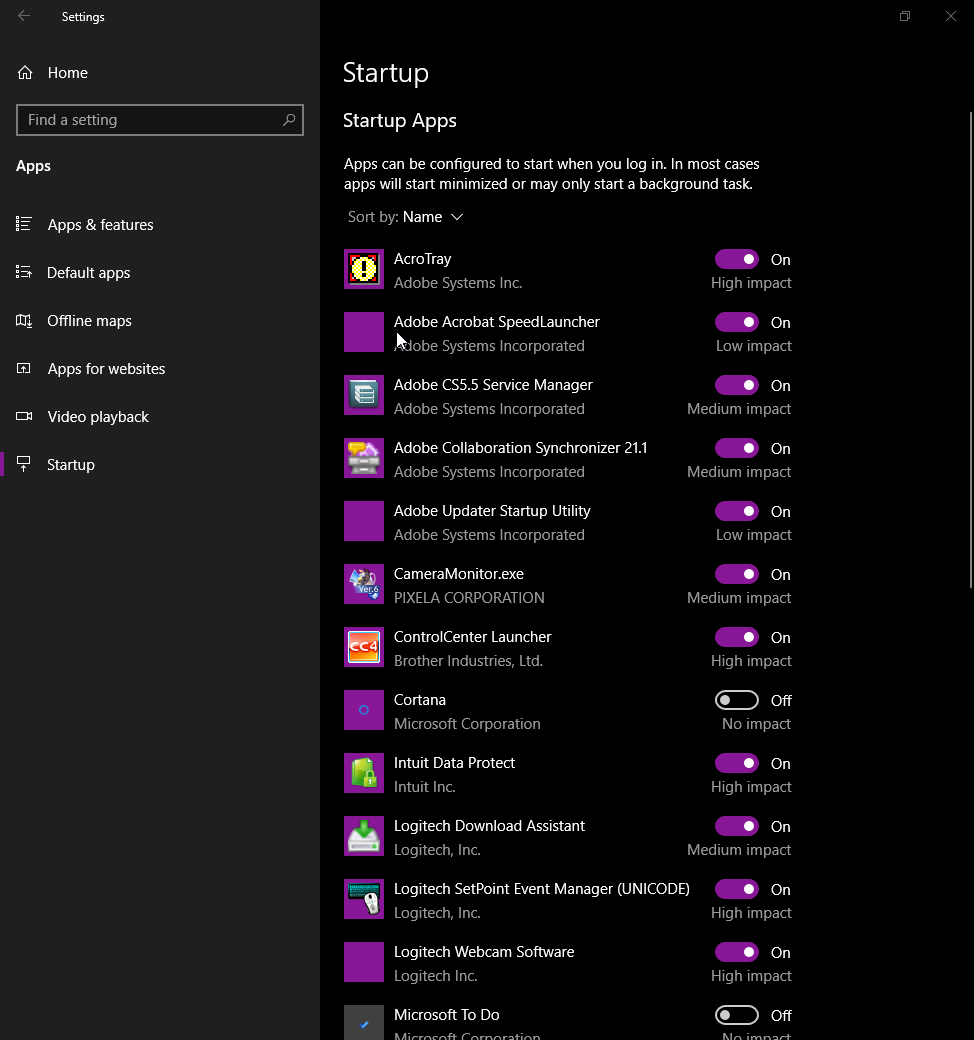Click the Adobe Acrobat SpeedLauncher blank icon
The height and width of the screenshot is (1040, 974).
[x=364, y=332]
